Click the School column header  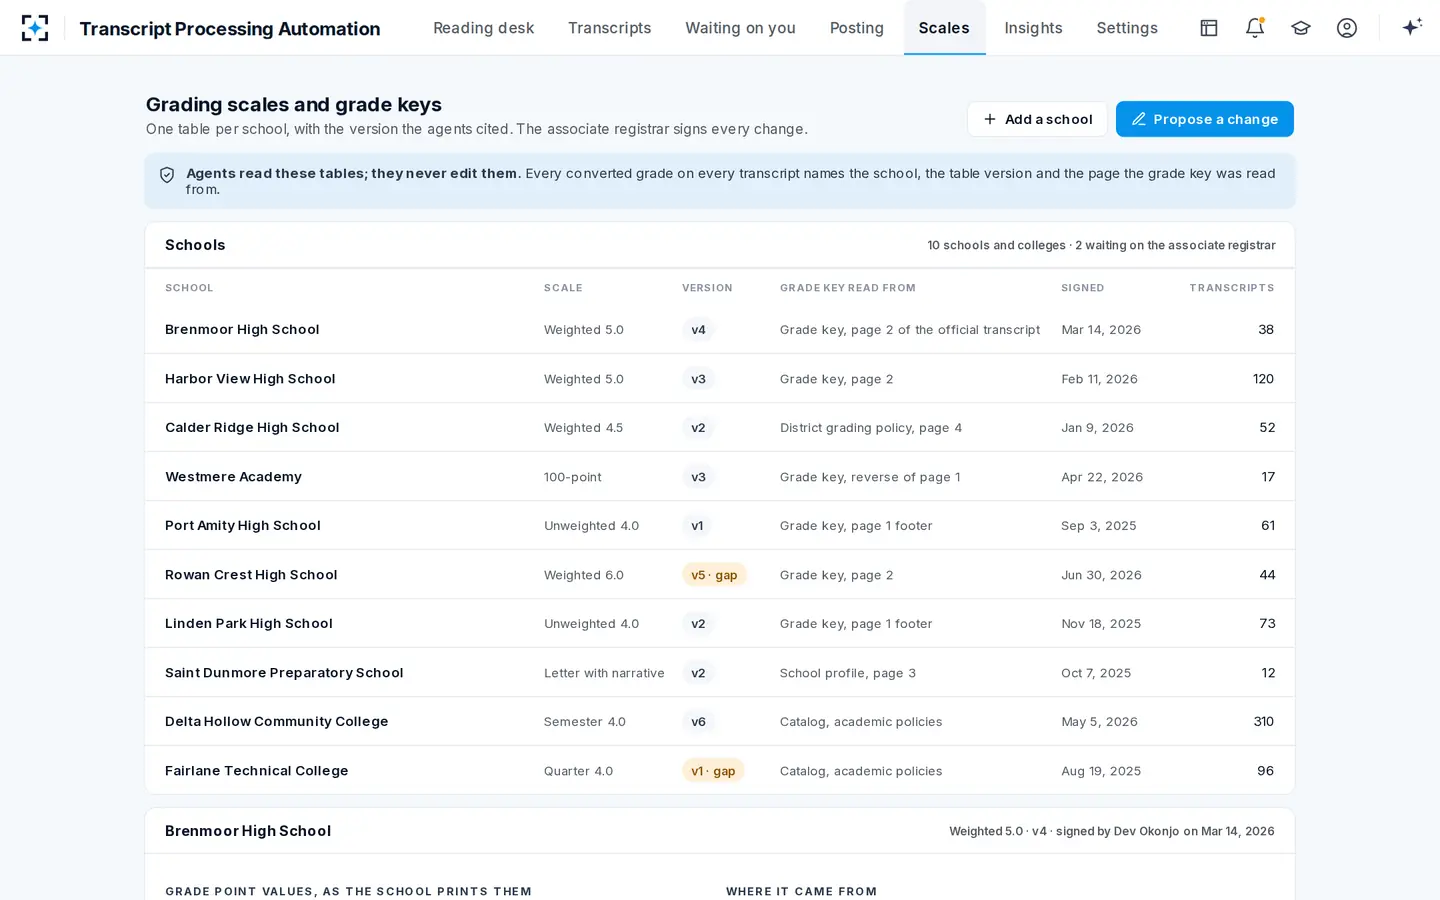pos(189,288)
